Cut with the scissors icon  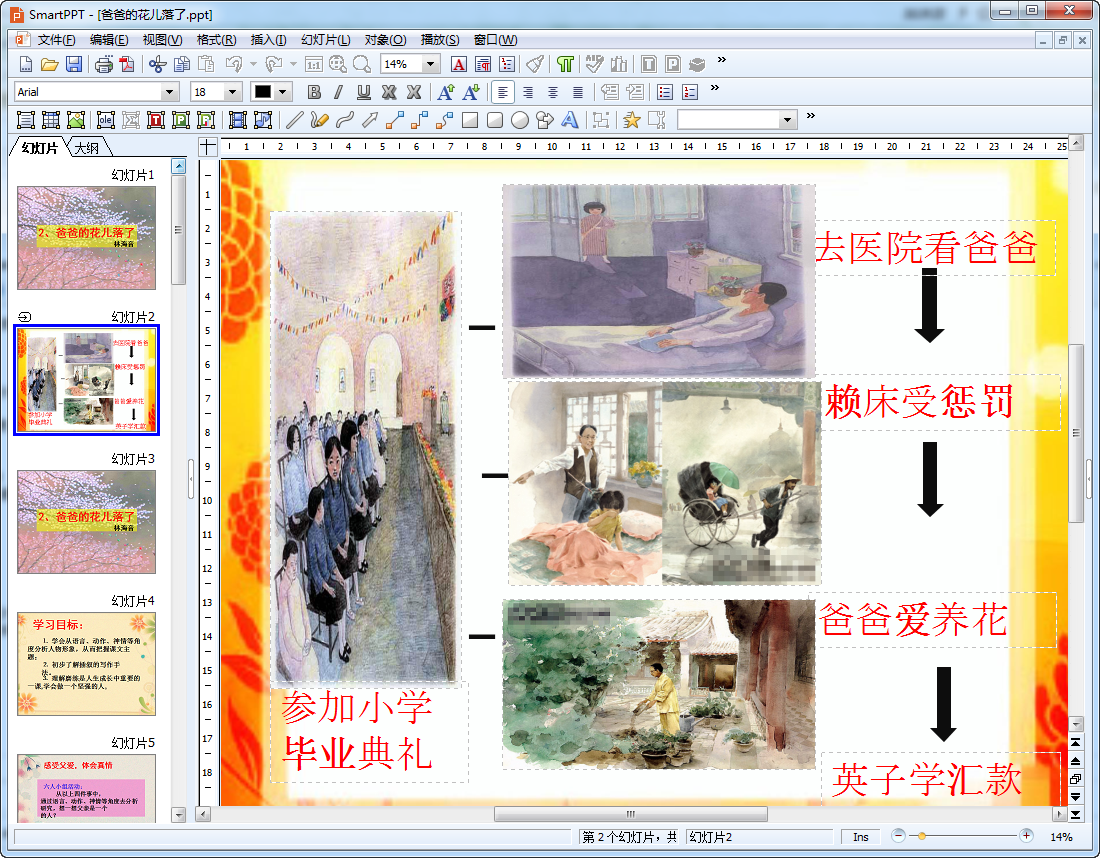click(157, 65)
